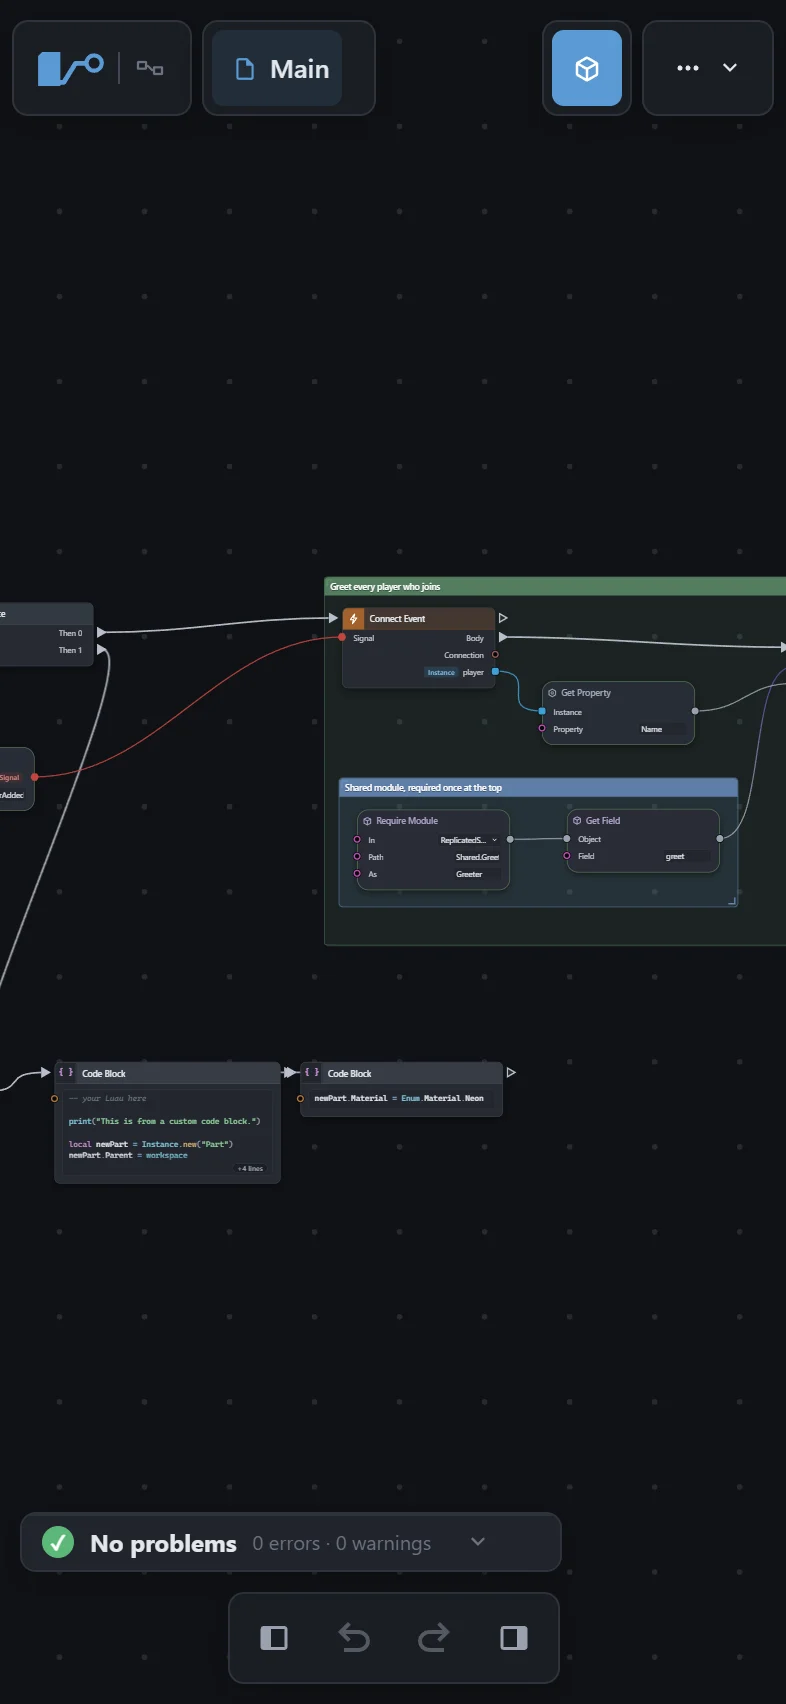Click the green checkmark status icon
Screen dimensions: 786x1704
(x=58, y=1542)
